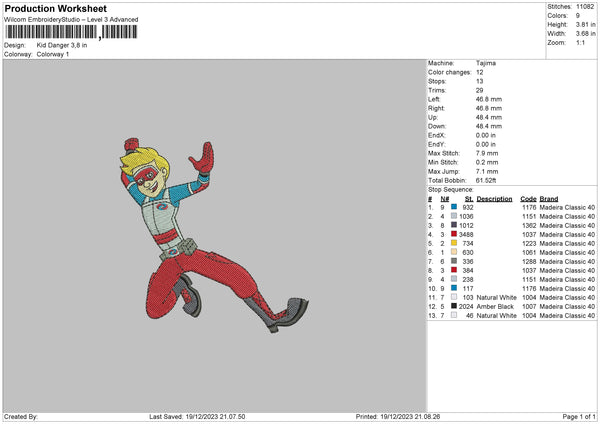Click the Total Bobbin value '61.52ft'
The width and height of the screenshot is (600, 424).
coord(486,180)
